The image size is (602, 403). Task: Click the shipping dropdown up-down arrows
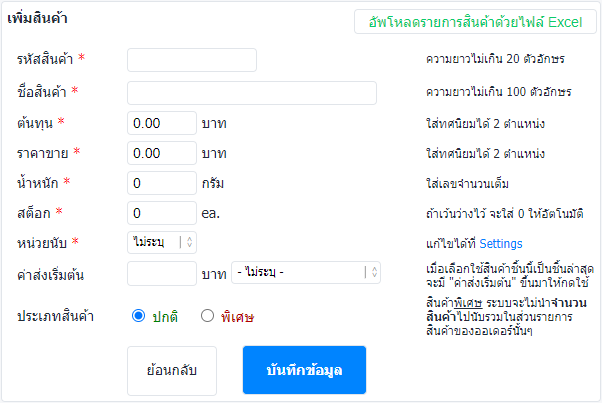pos(374,272)
